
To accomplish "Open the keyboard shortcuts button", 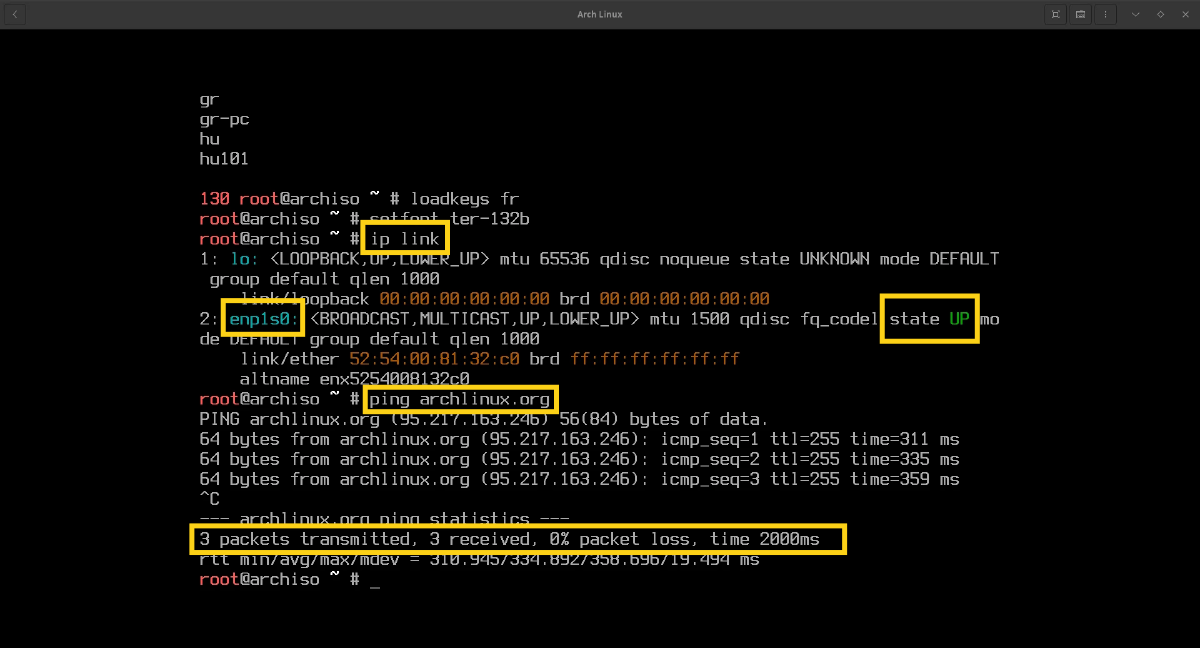I will click(x=1081, y=14).
